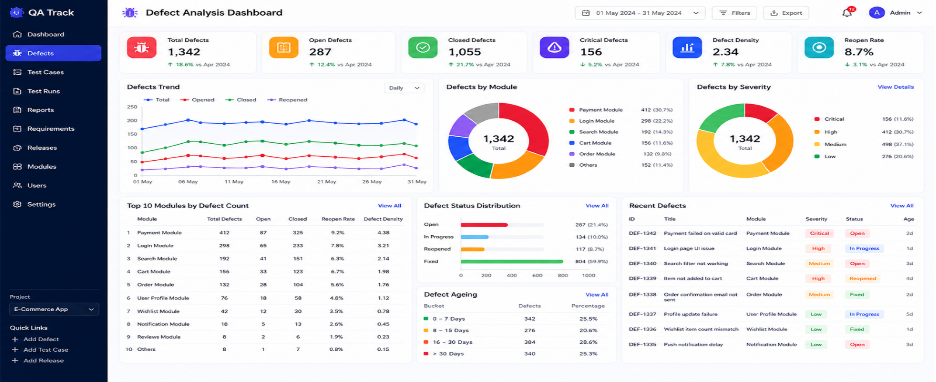This screenshot has height=382, width=936.
Task: Click the Reopen Rate eye icon
Action: click(x=819, y=48)
